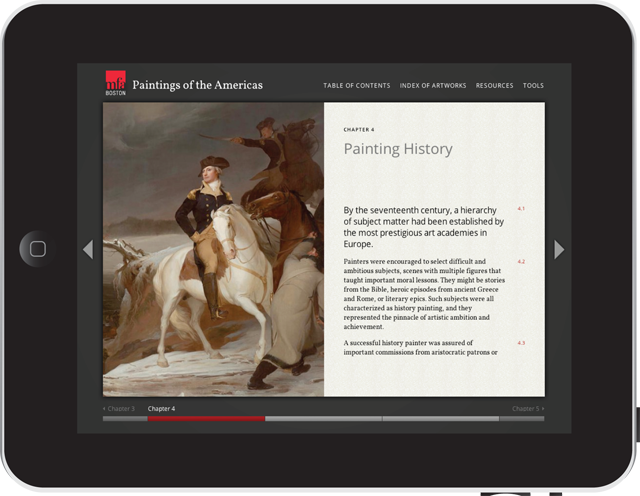640x496 pixels.
Task: Click paragraph marker 4.1
Action: (521, 209)
